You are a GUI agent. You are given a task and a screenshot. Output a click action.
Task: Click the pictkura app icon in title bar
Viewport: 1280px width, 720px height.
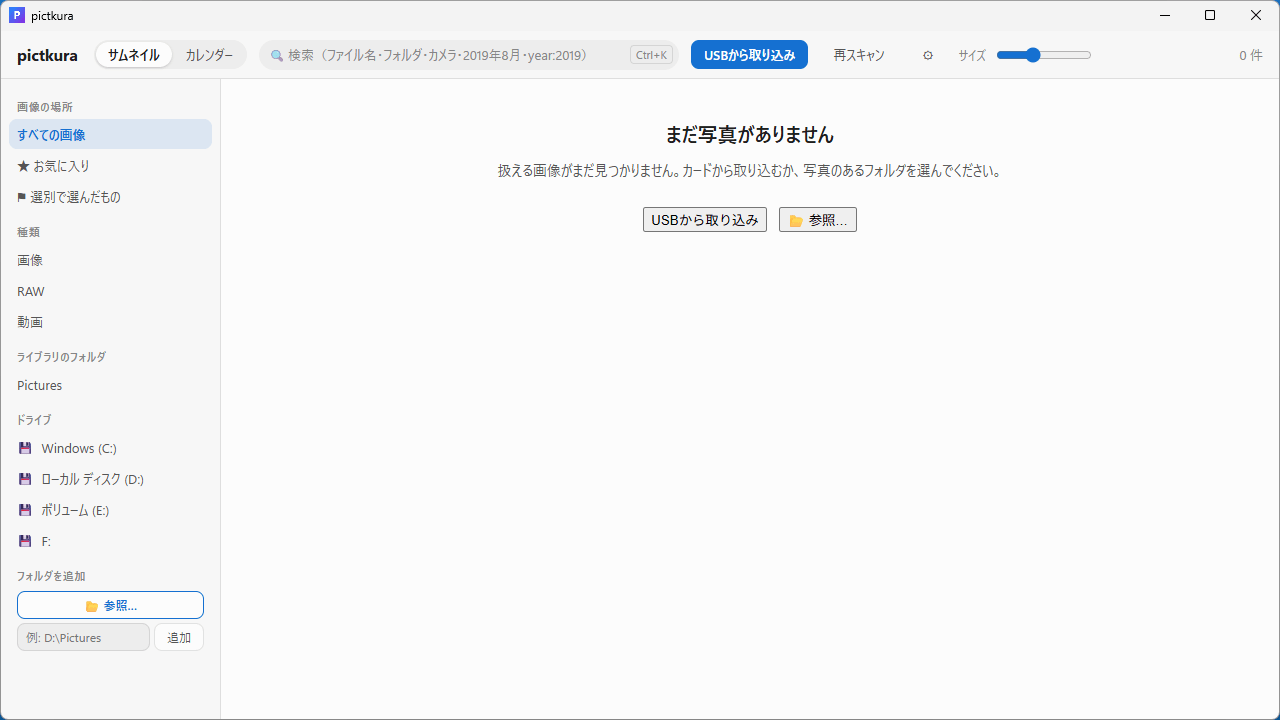click(16, 15)
